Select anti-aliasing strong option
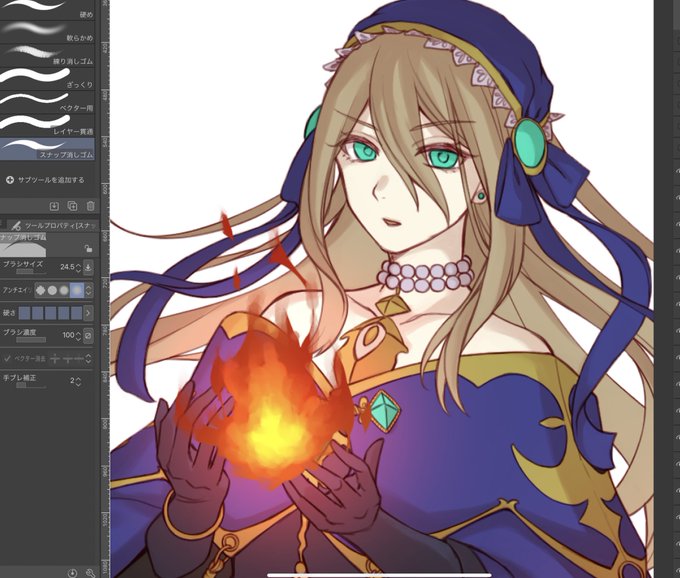Image resolution: width=680 pixels, height=578 pixels. (76, 290)
